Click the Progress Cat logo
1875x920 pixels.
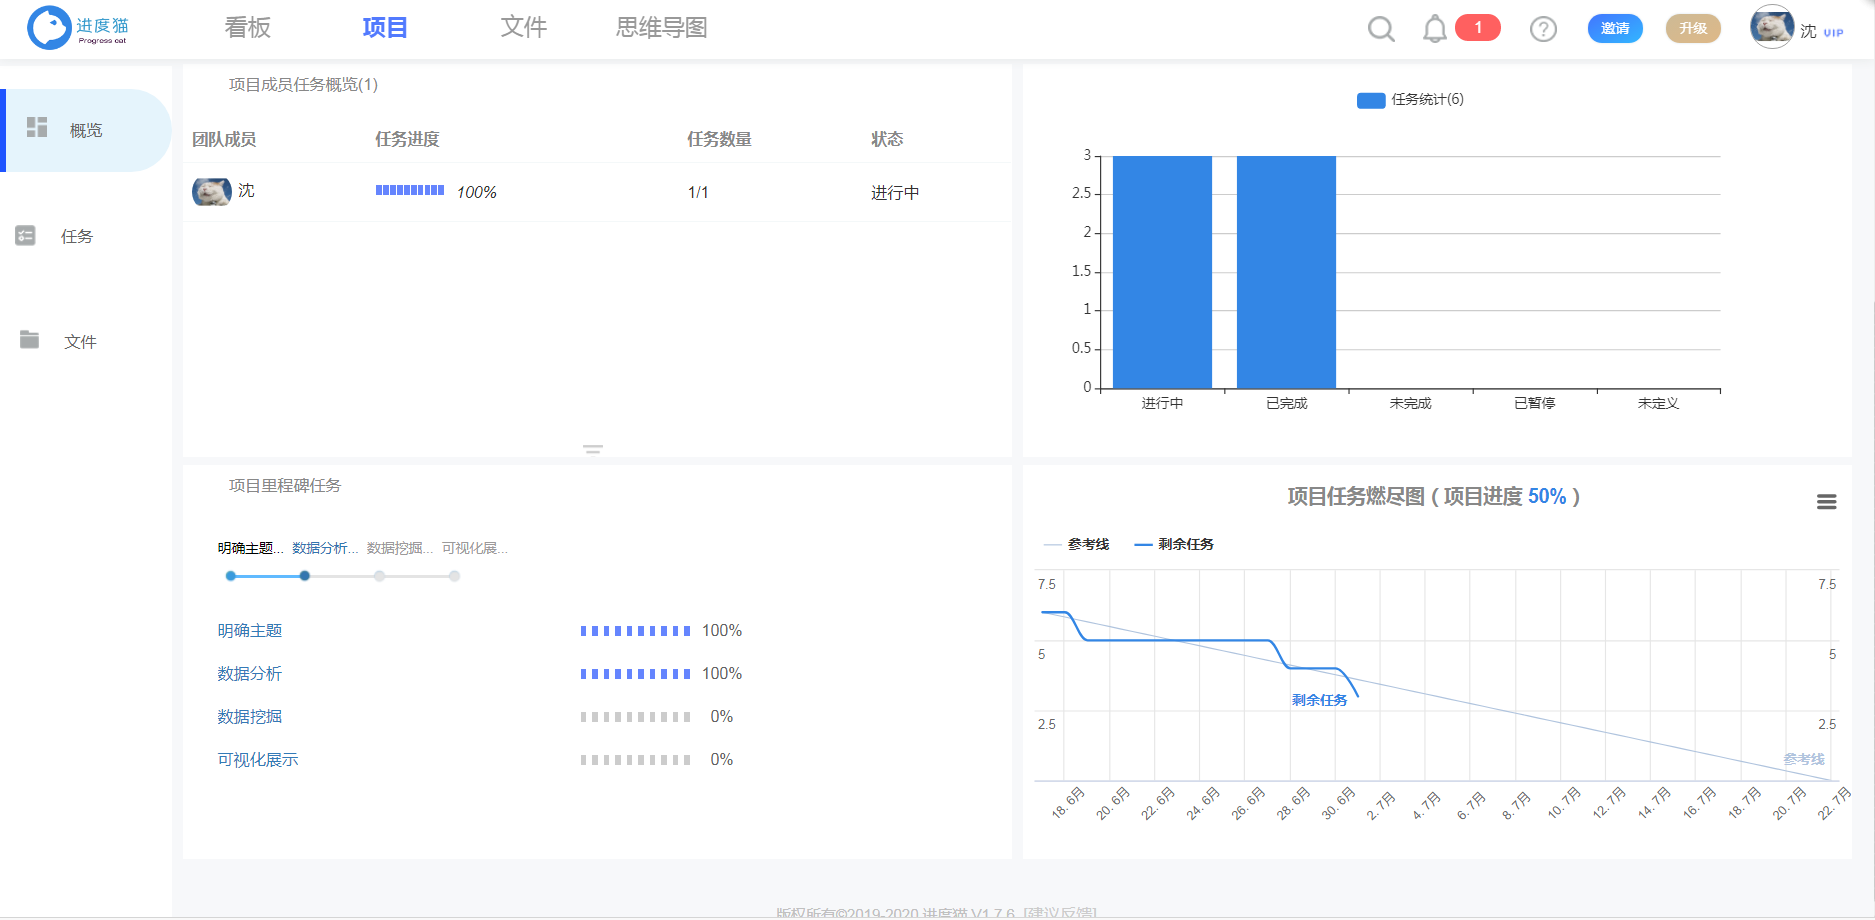[x=78, y=28]
